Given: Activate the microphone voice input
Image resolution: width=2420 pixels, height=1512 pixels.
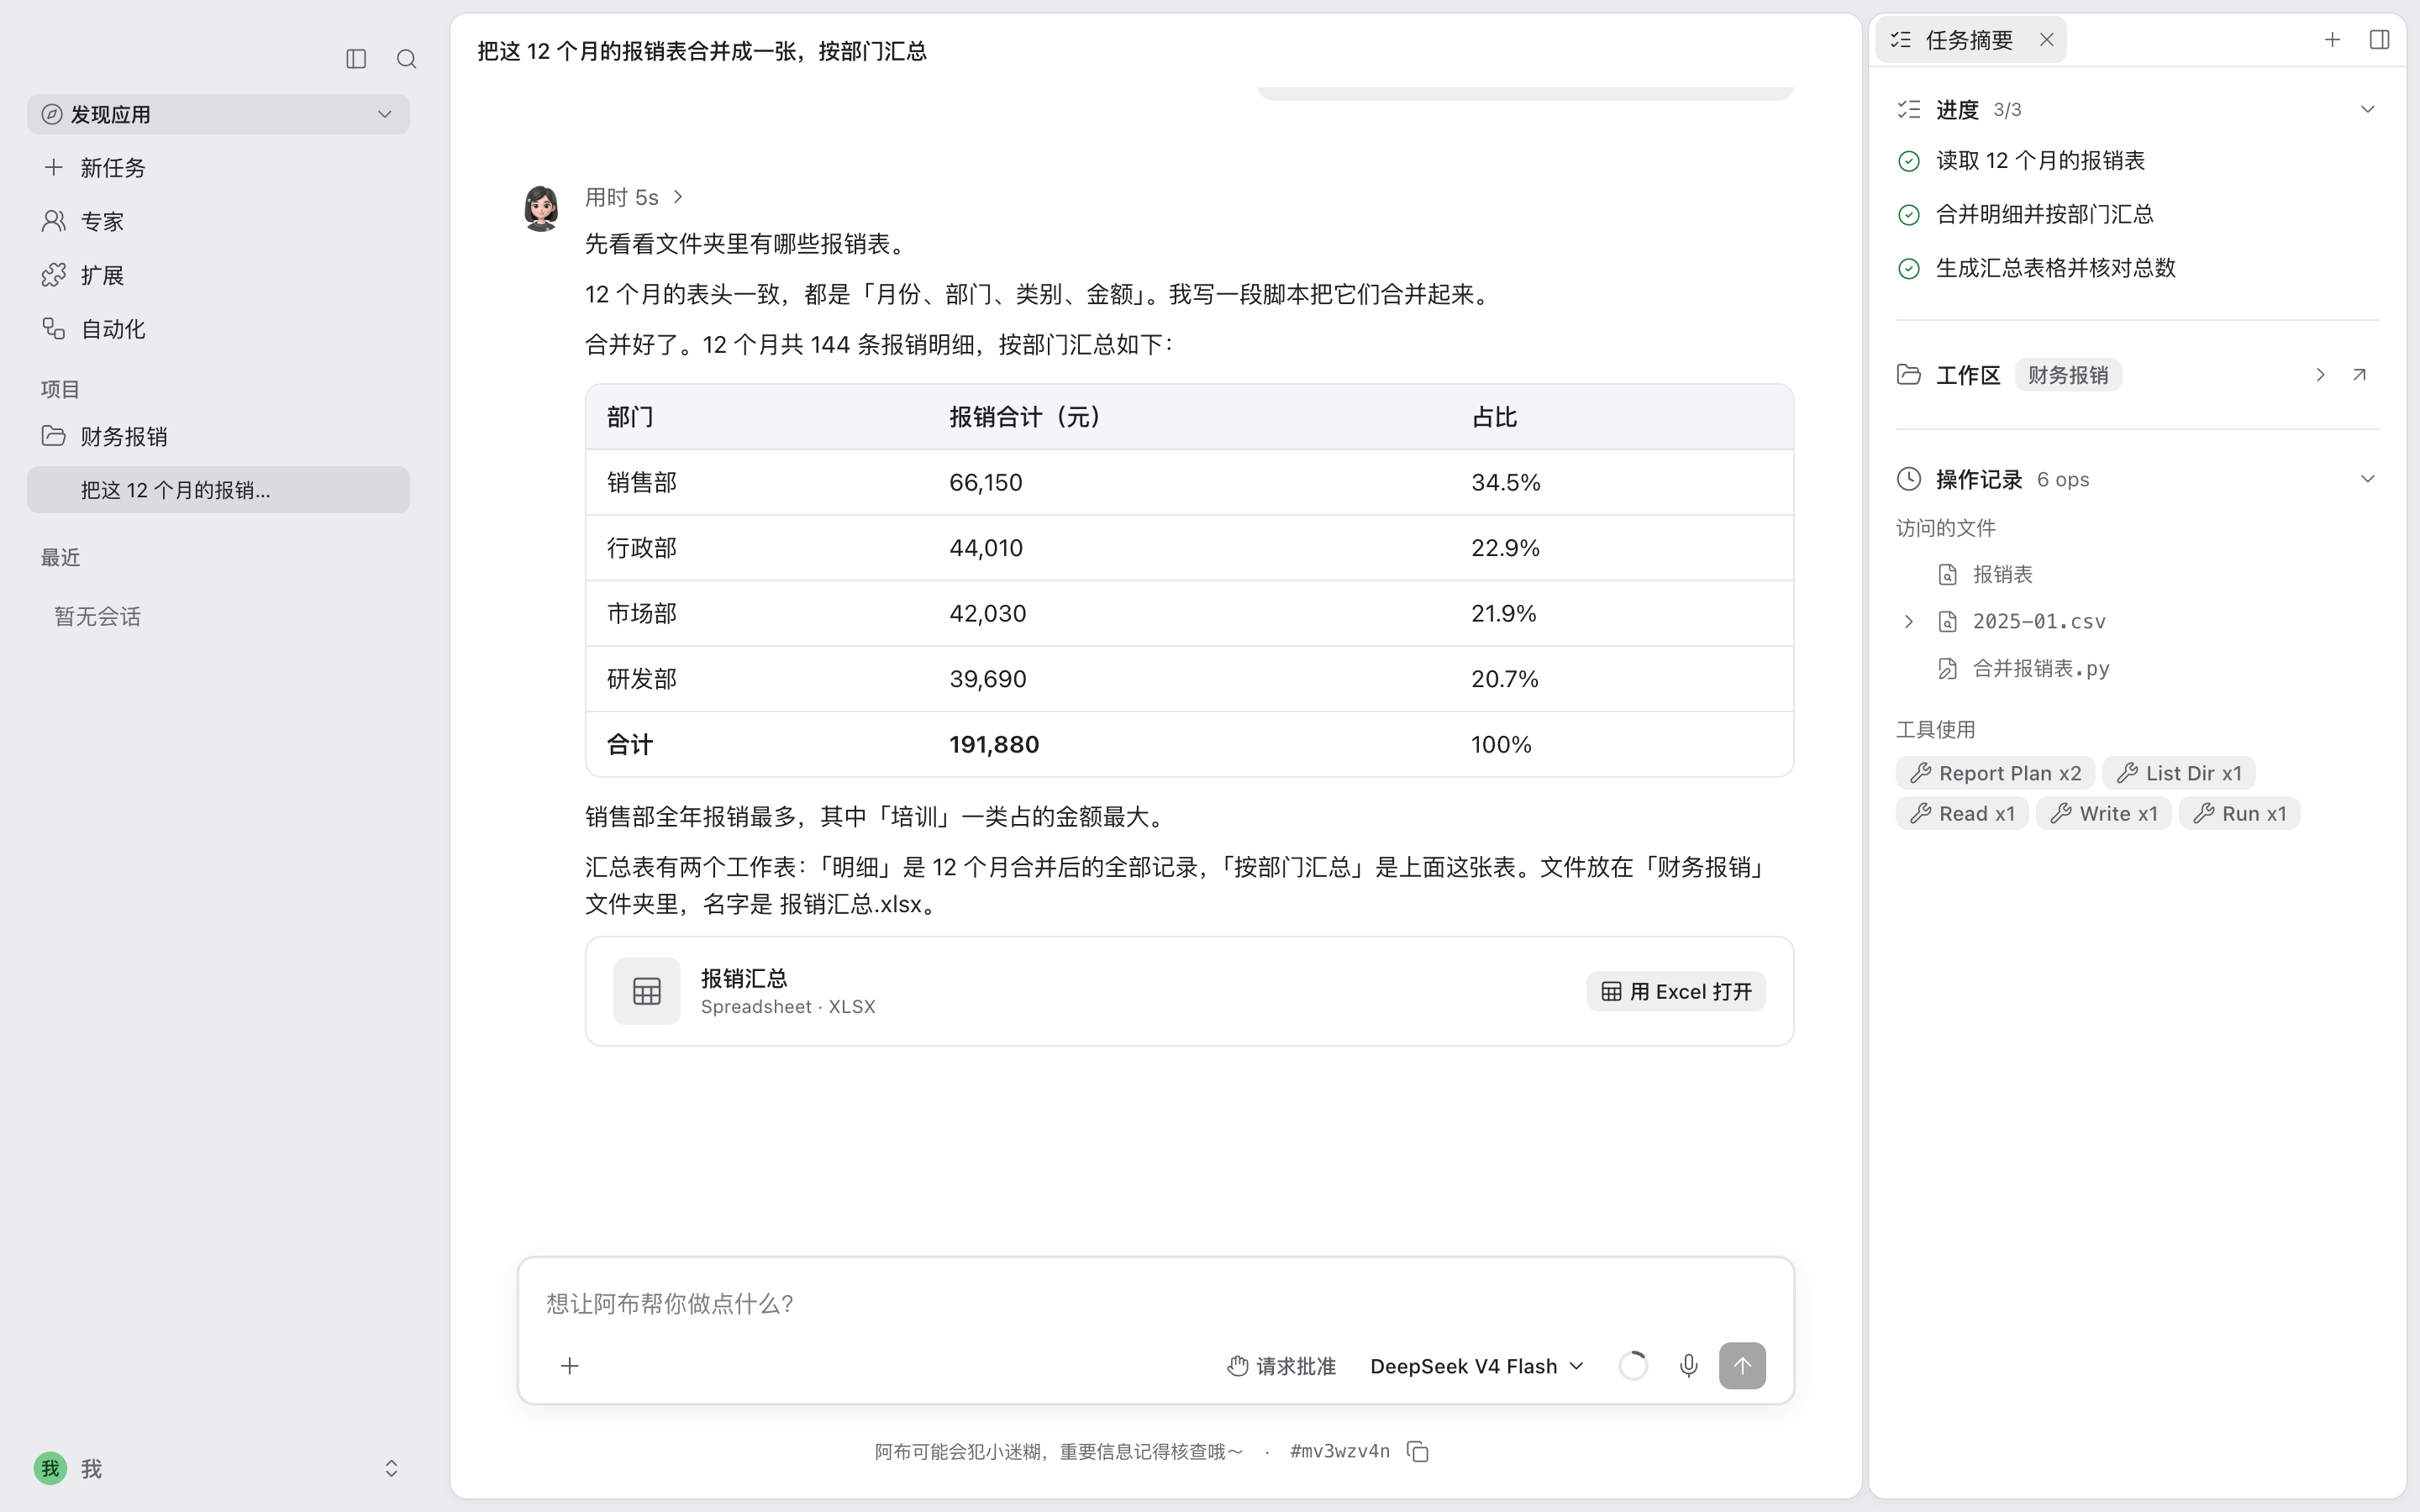Looking at the screenshot, I should pyautogui.click(x=1688, y=1366).
